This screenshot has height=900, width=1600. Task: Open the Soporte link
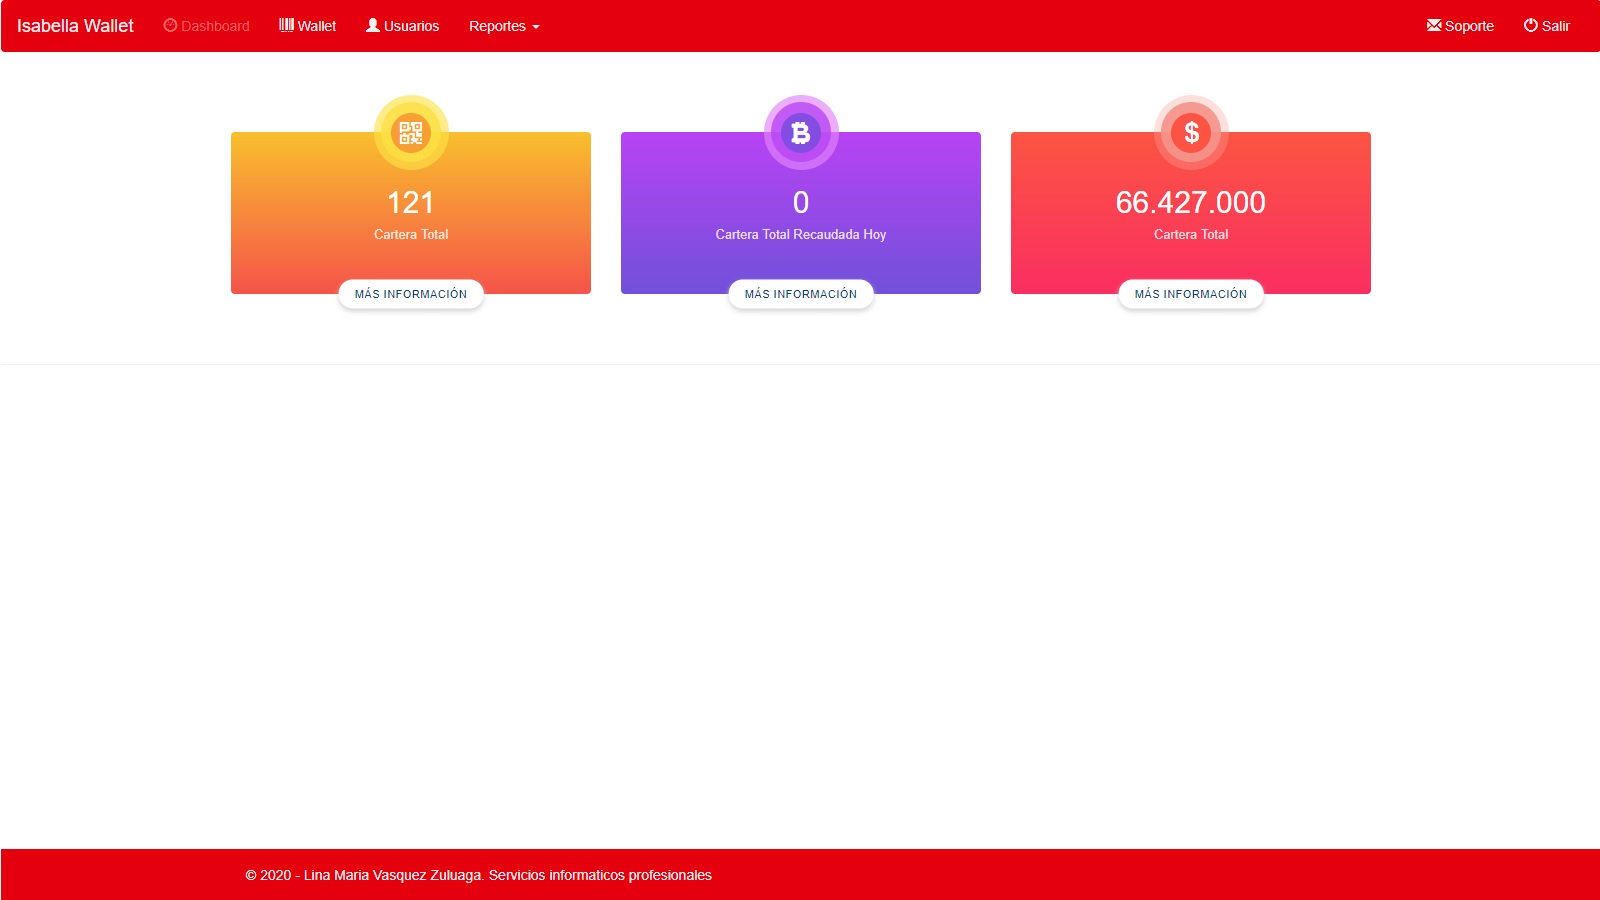tap(1469, 26)
